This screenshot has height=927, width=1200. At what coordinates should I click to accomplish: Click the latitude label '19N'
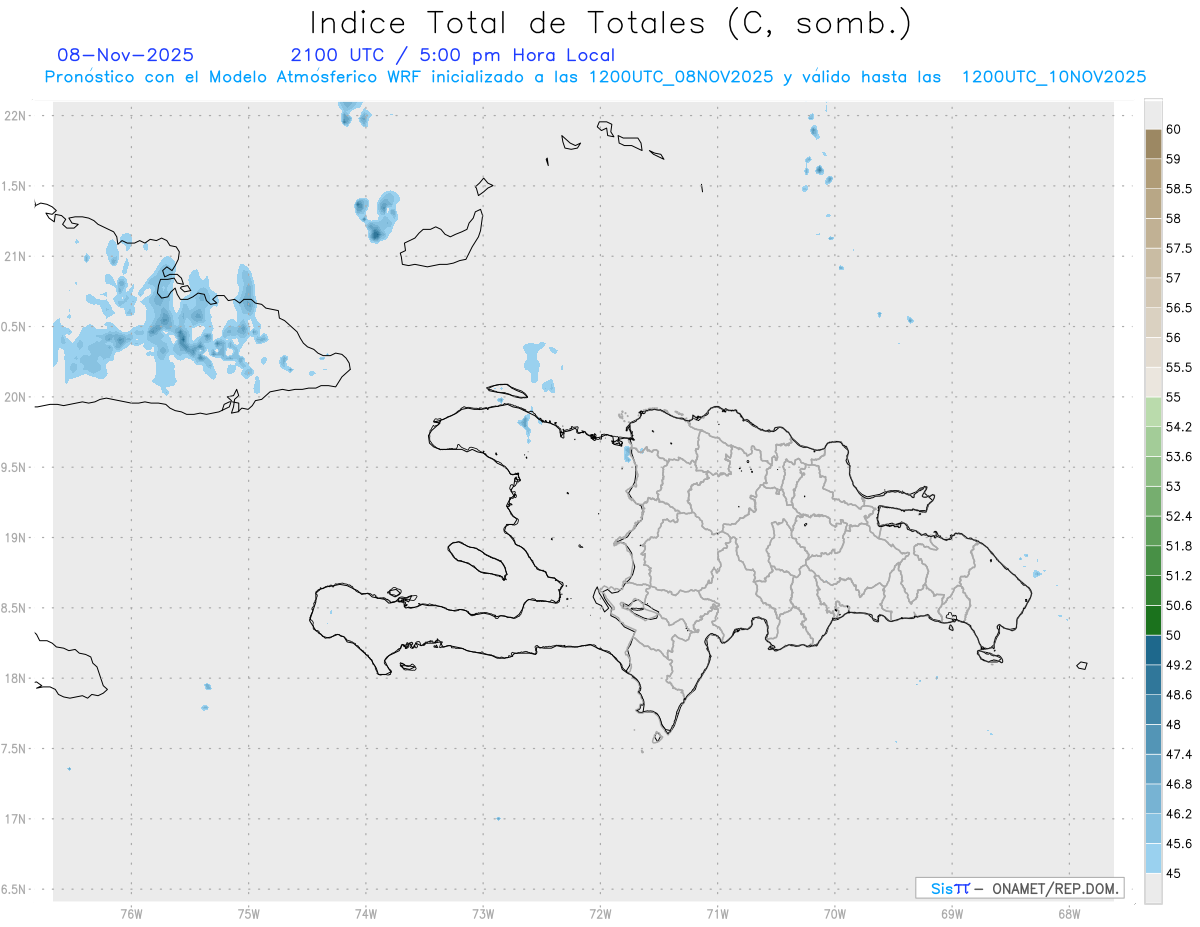click(14, 538)
